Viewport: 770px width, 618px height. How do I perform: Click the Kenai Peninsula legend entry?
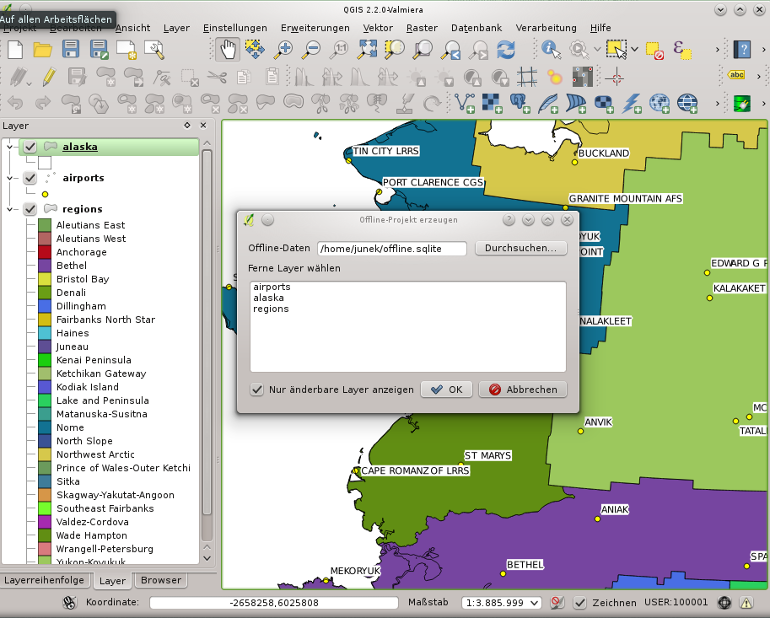click(93, 360)
